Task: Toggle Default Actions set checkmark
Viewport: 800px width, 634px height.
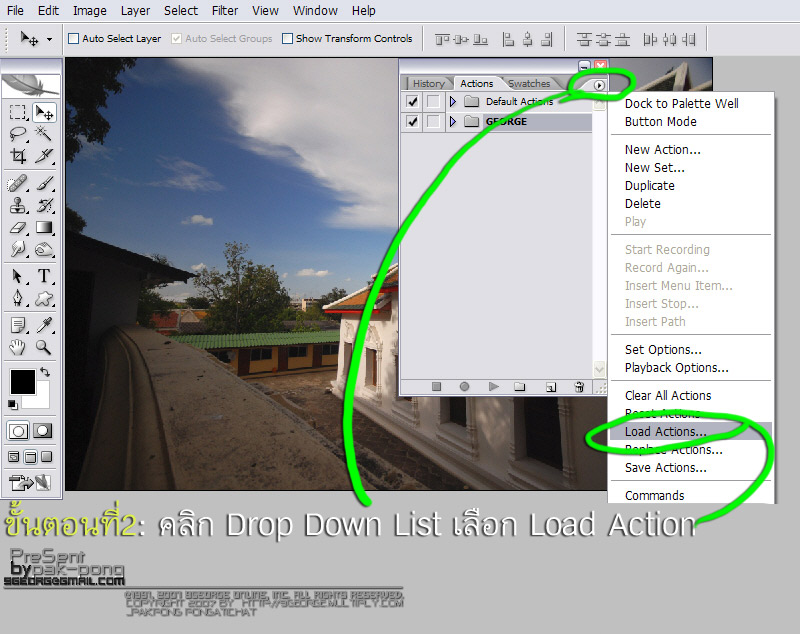Action: pos(412,102)
